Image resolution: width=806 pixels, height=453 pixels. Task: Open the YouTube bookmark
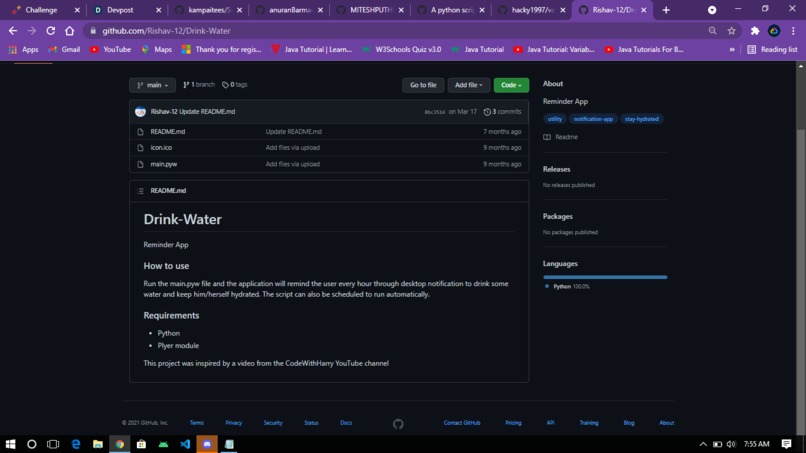tap(111, 49)
